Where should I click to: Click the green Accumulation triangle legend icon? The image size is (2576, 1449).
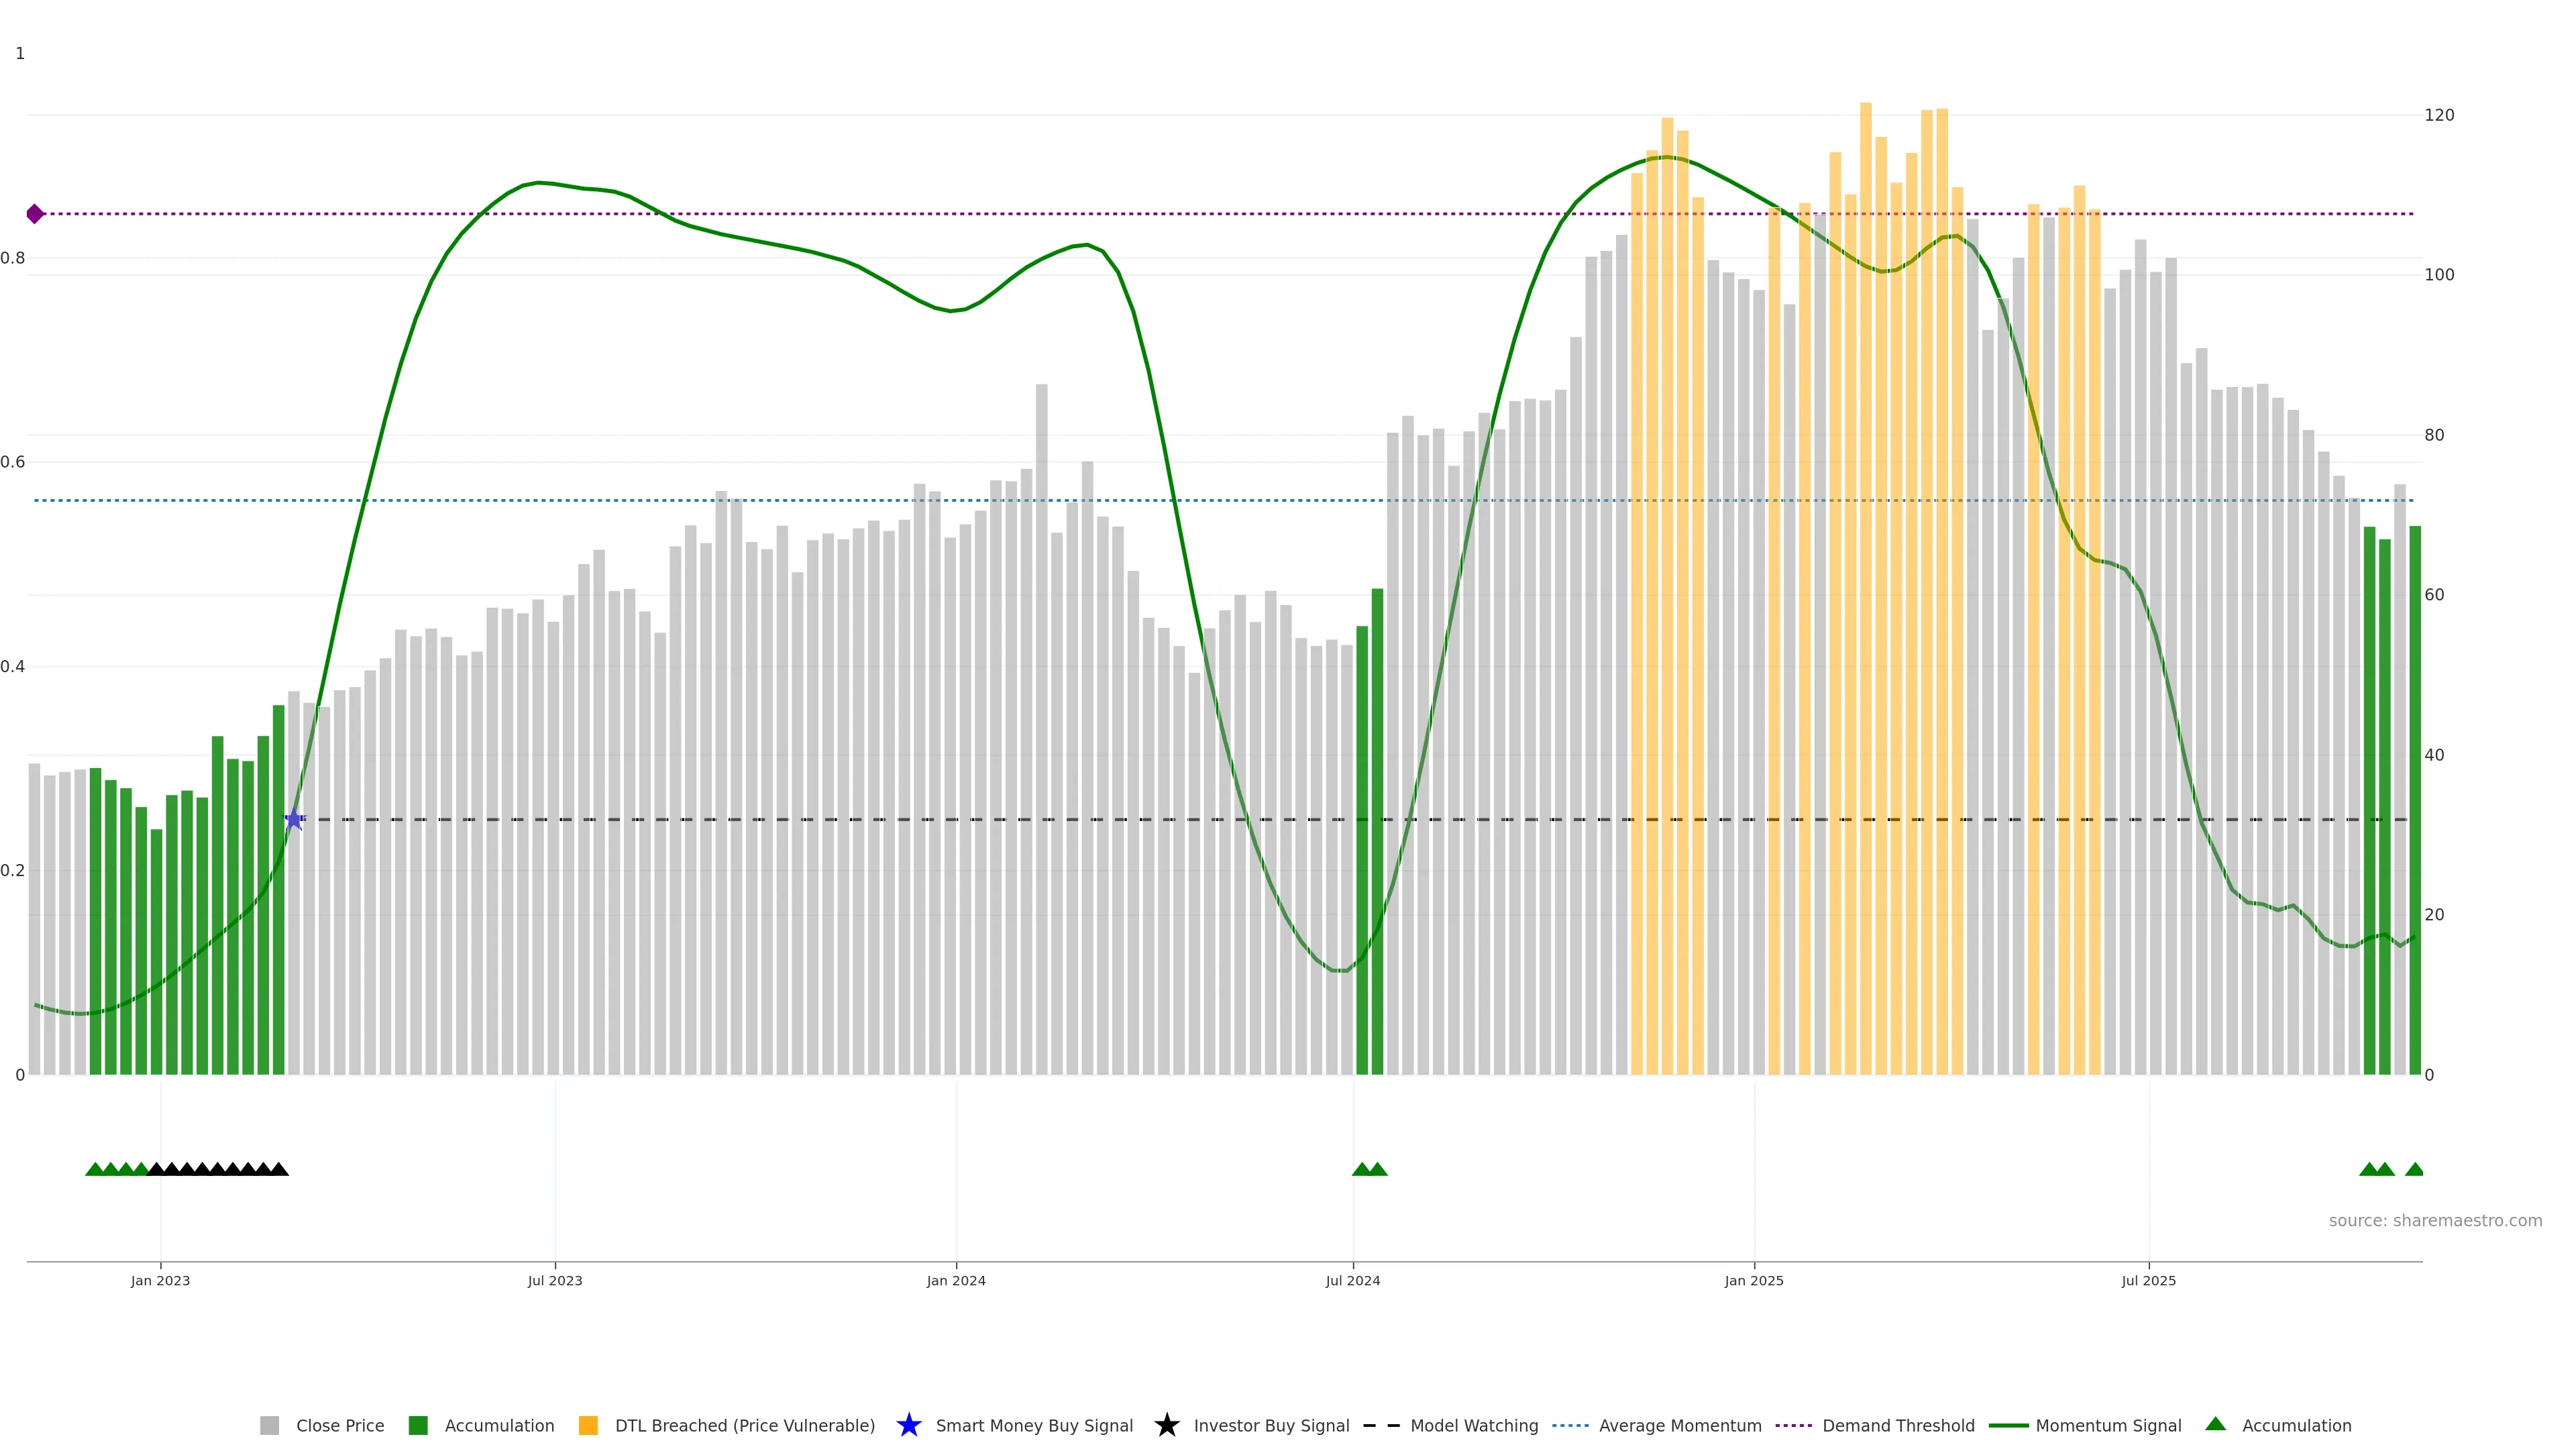pyautogui.click(x=2215, y=1424)
